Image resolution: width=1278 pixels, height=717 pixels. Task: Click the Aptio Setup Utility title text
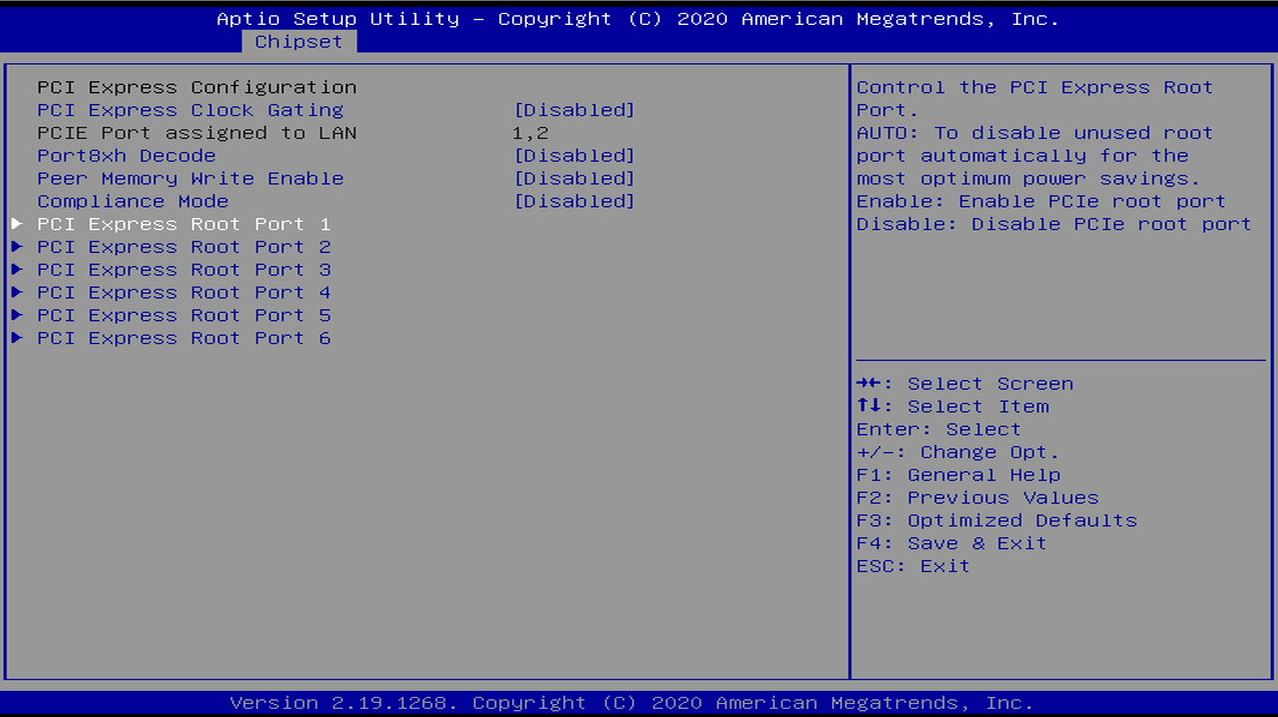pyautogui.click(x=638, y=19)
